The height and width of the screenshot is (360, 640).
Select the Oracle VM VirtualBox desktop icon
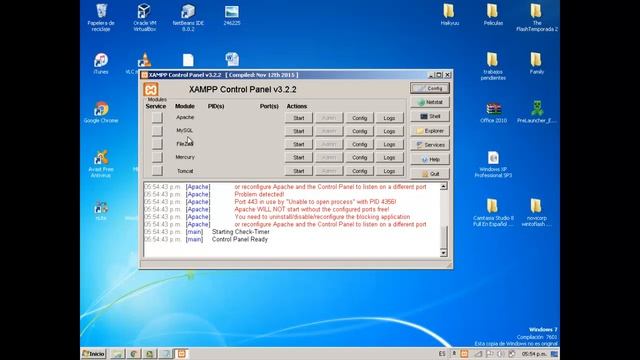coord(144,17)
